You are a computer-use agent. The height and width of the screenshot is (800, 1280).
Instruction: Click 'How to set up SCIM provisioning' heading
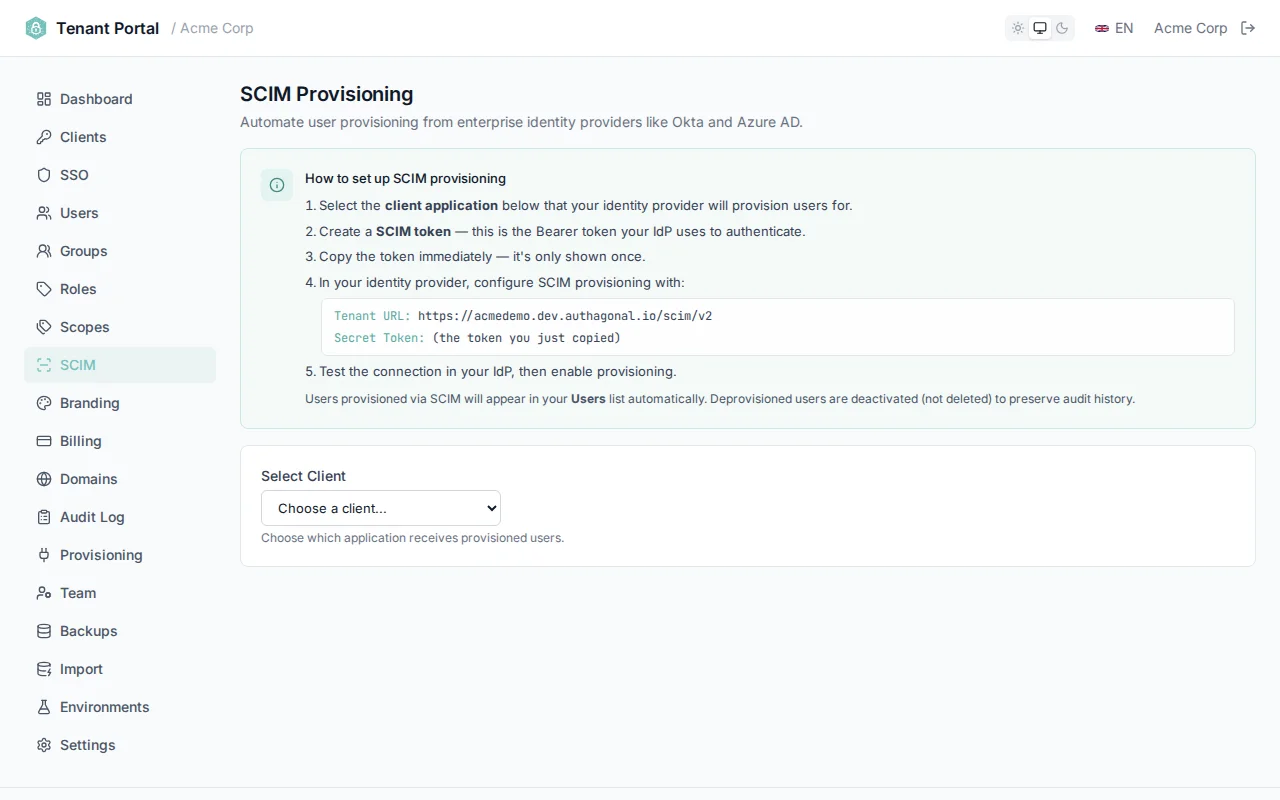click(x=405, y=179)
